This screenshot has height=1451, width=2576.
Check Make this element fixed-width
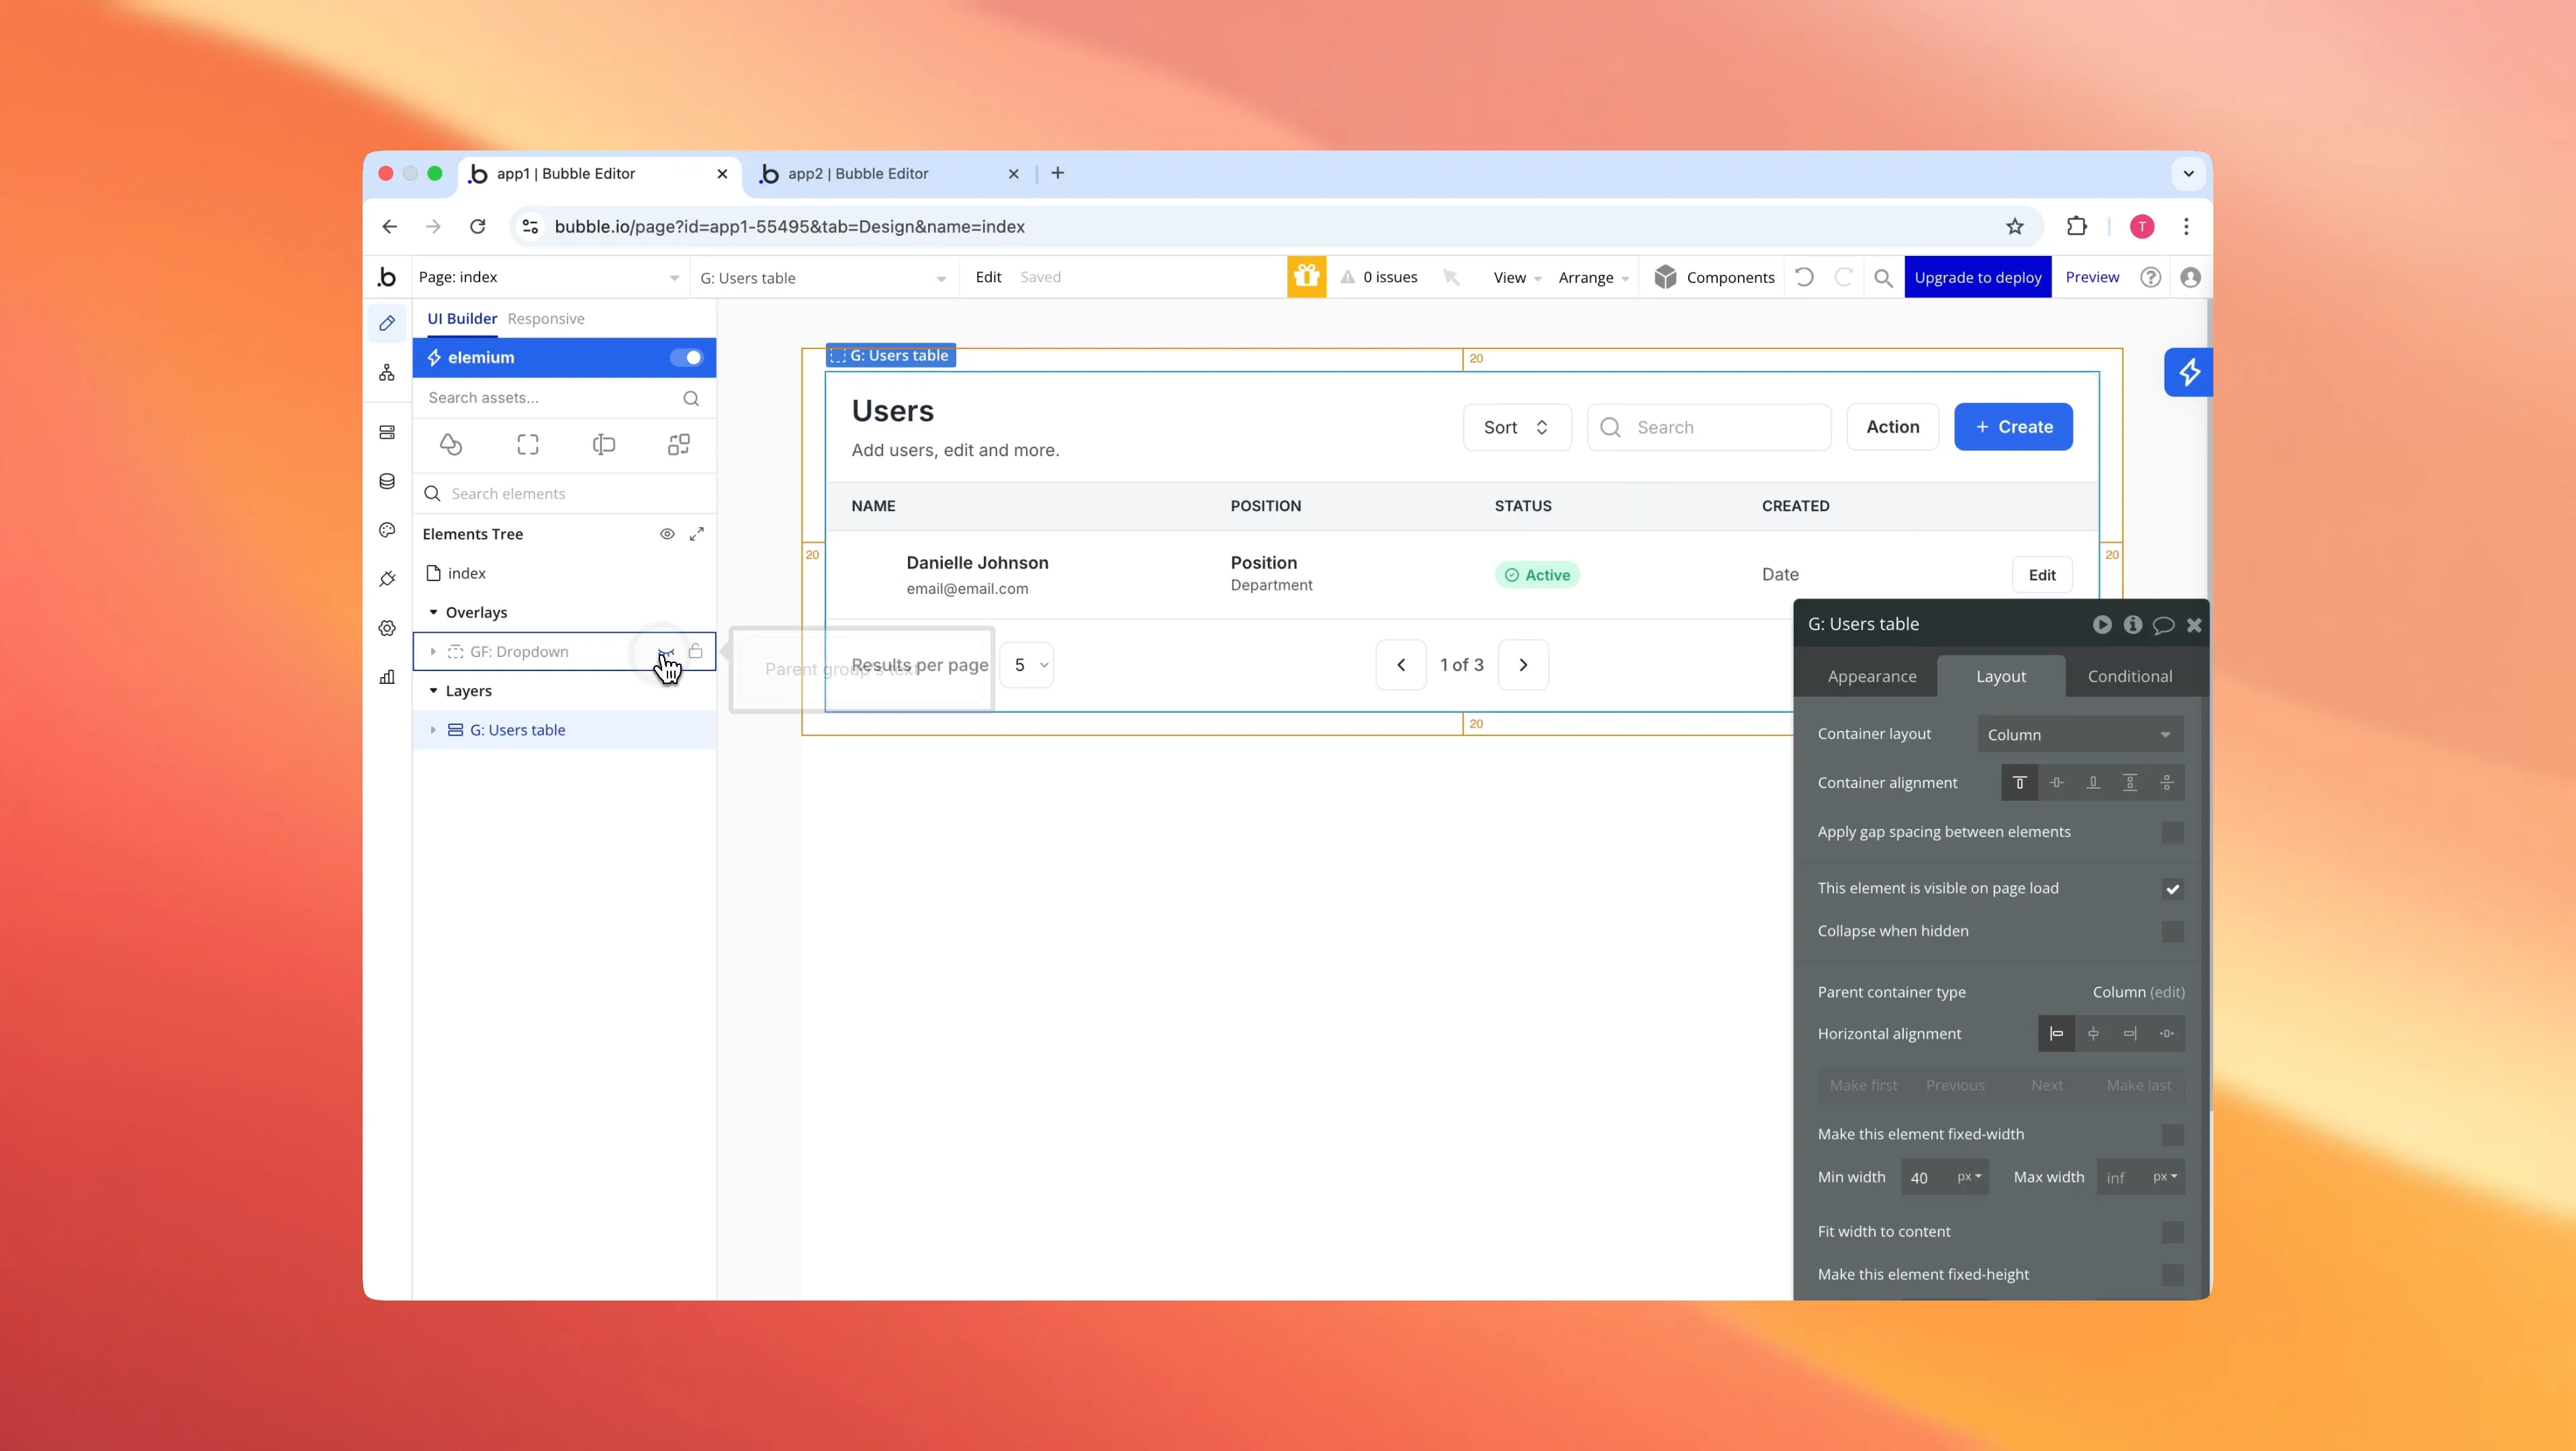(x=2172, y=1134)
